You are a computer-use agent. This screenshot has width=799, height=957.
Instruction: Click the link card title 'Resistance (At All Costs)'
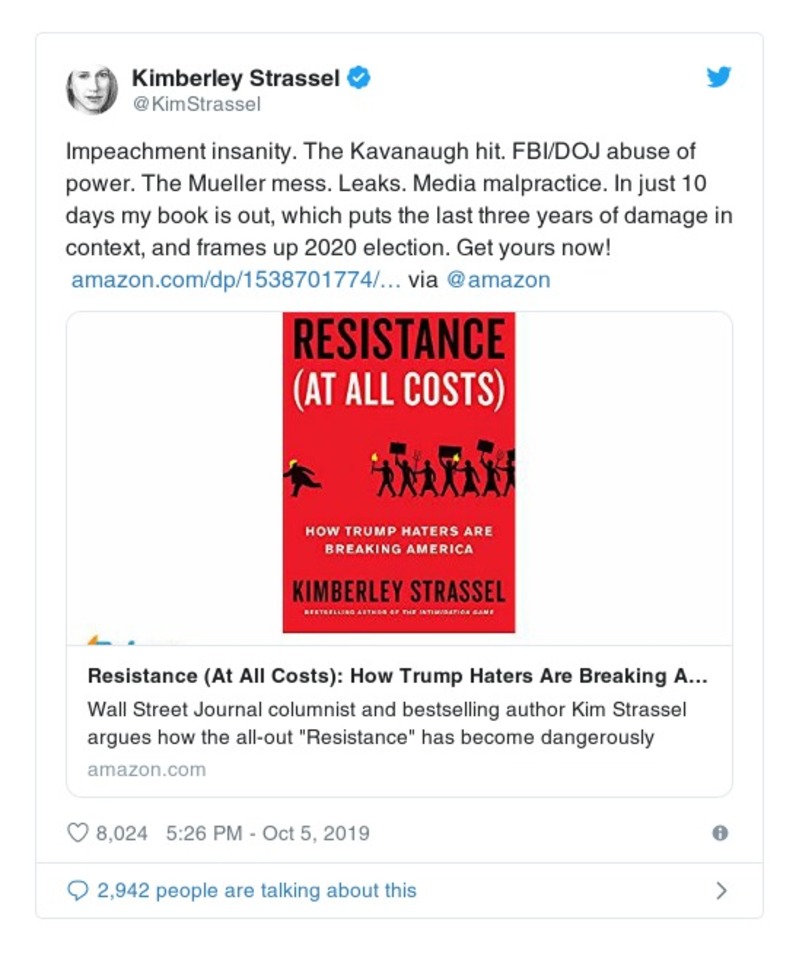pos(398,676)
